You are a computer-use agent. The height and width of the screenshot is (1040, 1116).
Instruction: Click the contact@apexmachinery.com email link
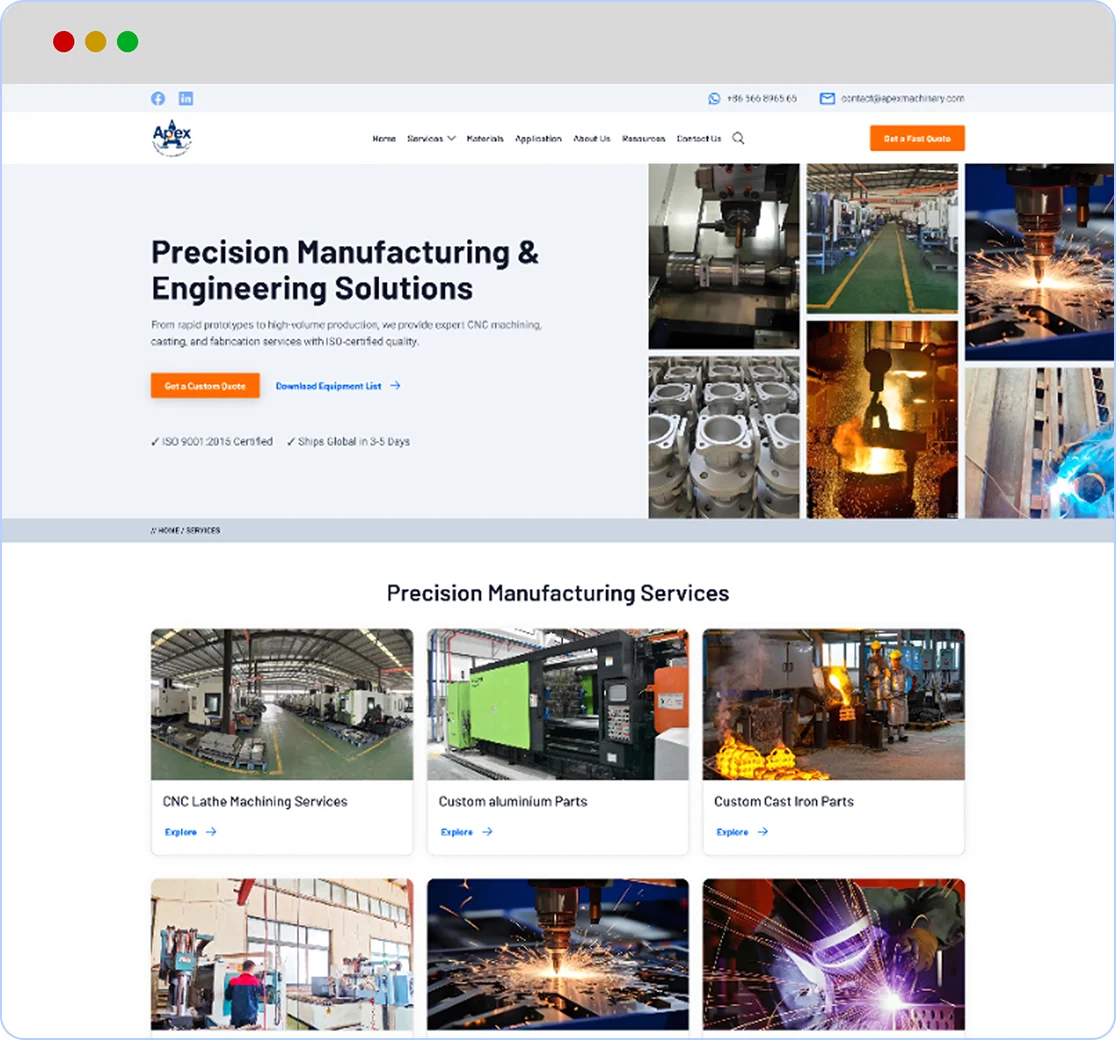904,98
